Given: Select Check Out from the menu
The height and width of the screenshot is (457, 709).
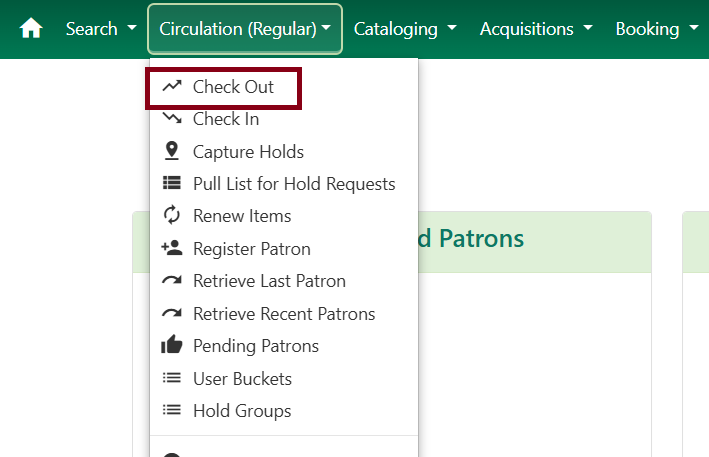Looking at the screenshot, I should 233,87.
